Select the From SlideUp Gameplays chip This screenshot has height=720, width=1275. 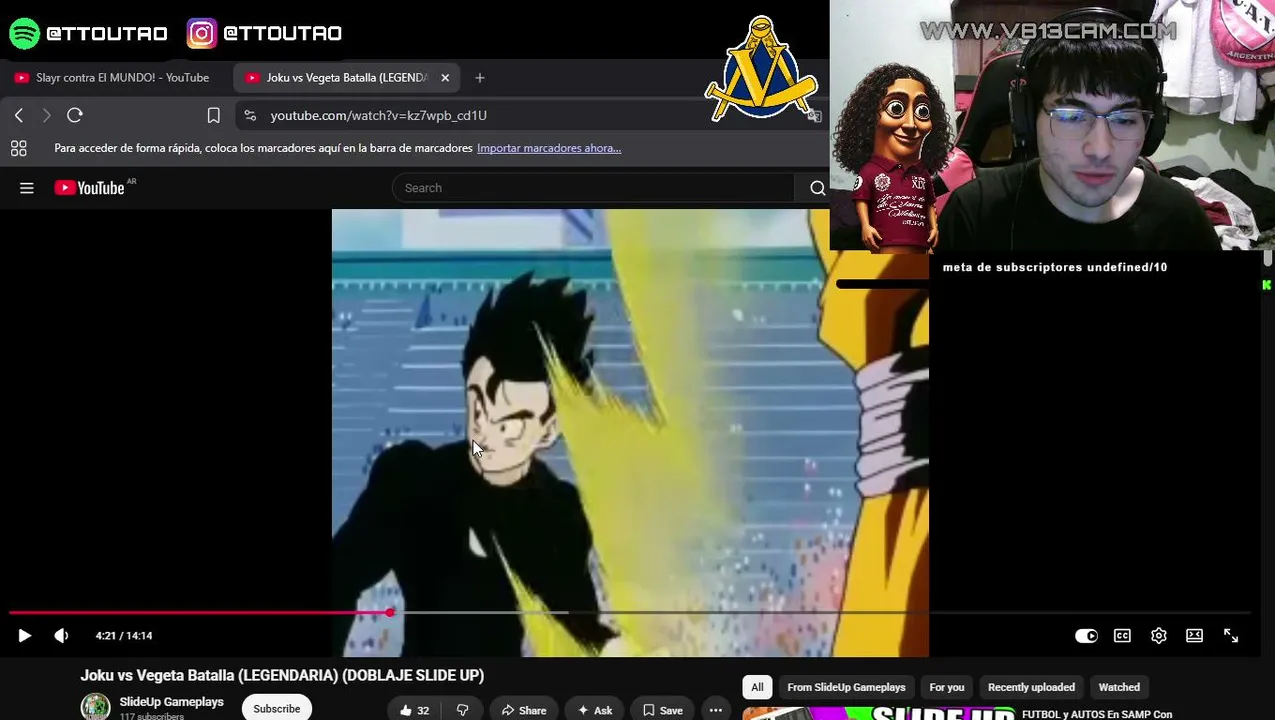coord(846,687)
